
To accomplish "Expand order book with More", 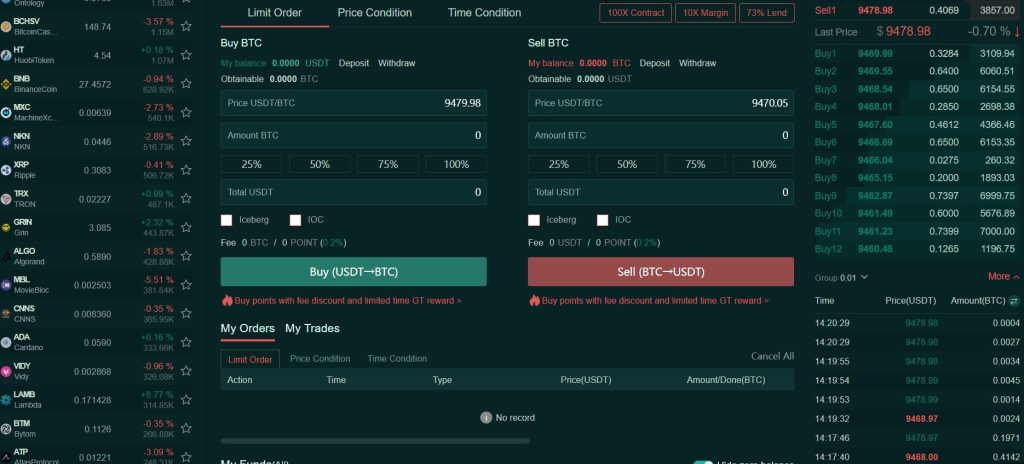I will (x=1003, y=276).
